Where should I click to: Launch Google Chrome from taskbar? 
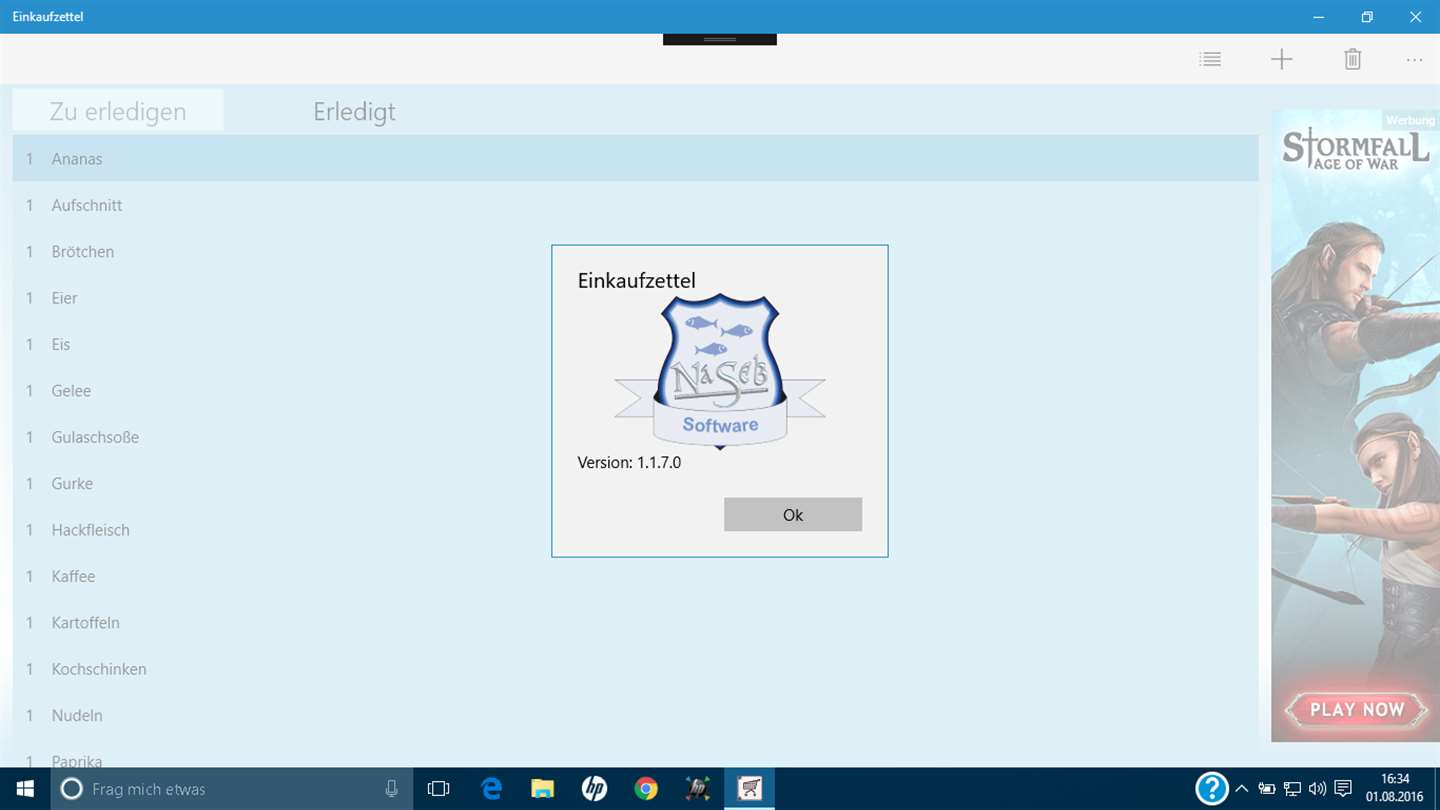(x=646, y=789)
